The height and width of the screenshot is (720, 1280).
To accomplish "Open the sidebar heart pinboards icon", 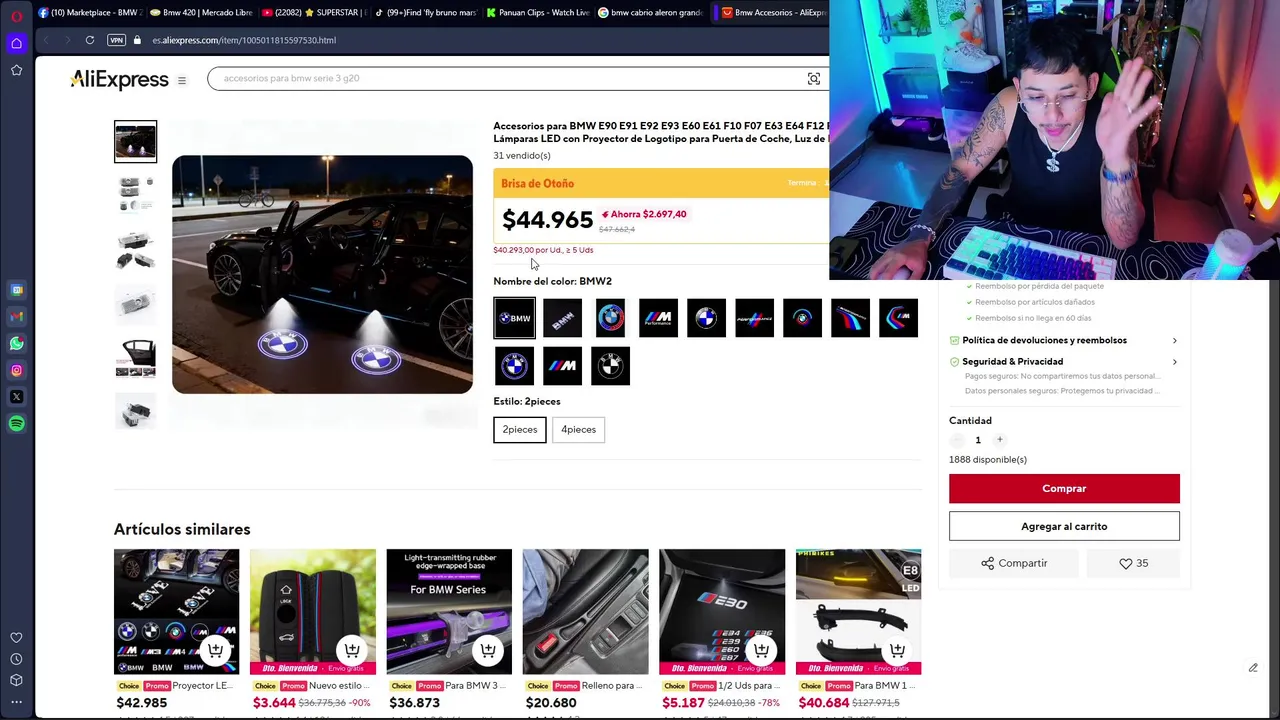I will click(x=16, y=638).
